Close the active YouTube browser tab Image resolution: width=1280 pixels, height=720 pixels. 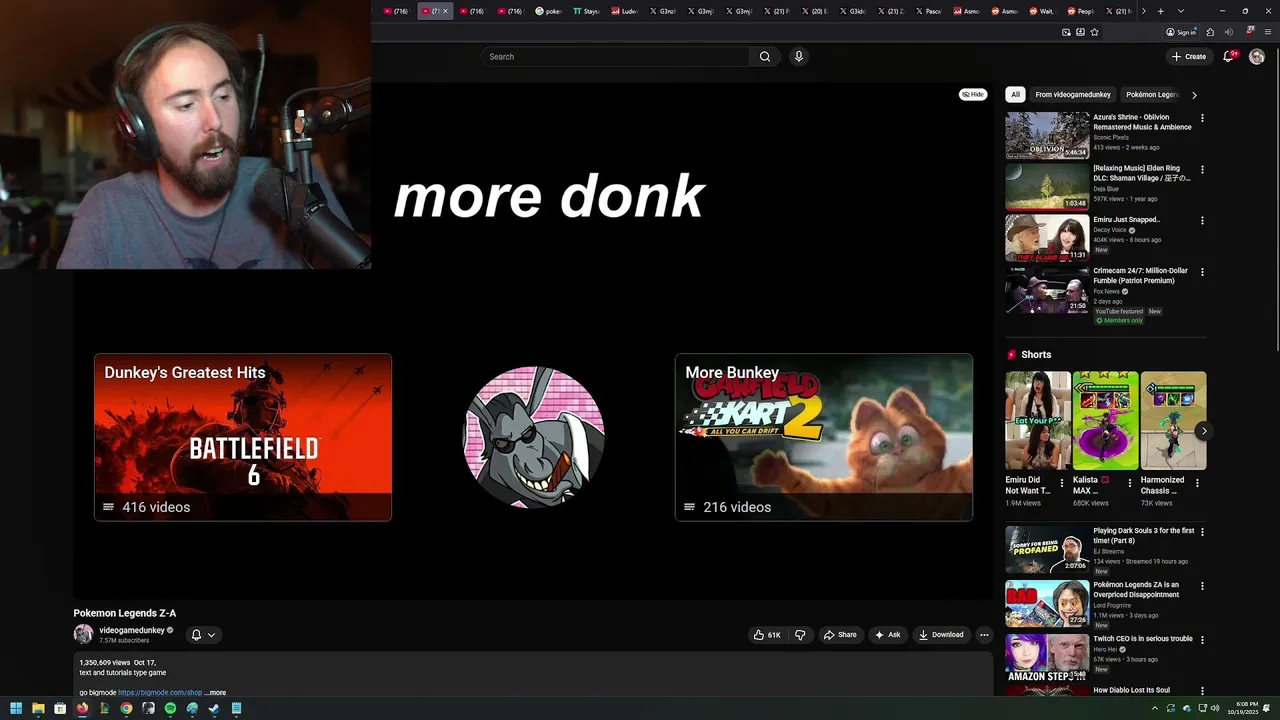(445, 11)
